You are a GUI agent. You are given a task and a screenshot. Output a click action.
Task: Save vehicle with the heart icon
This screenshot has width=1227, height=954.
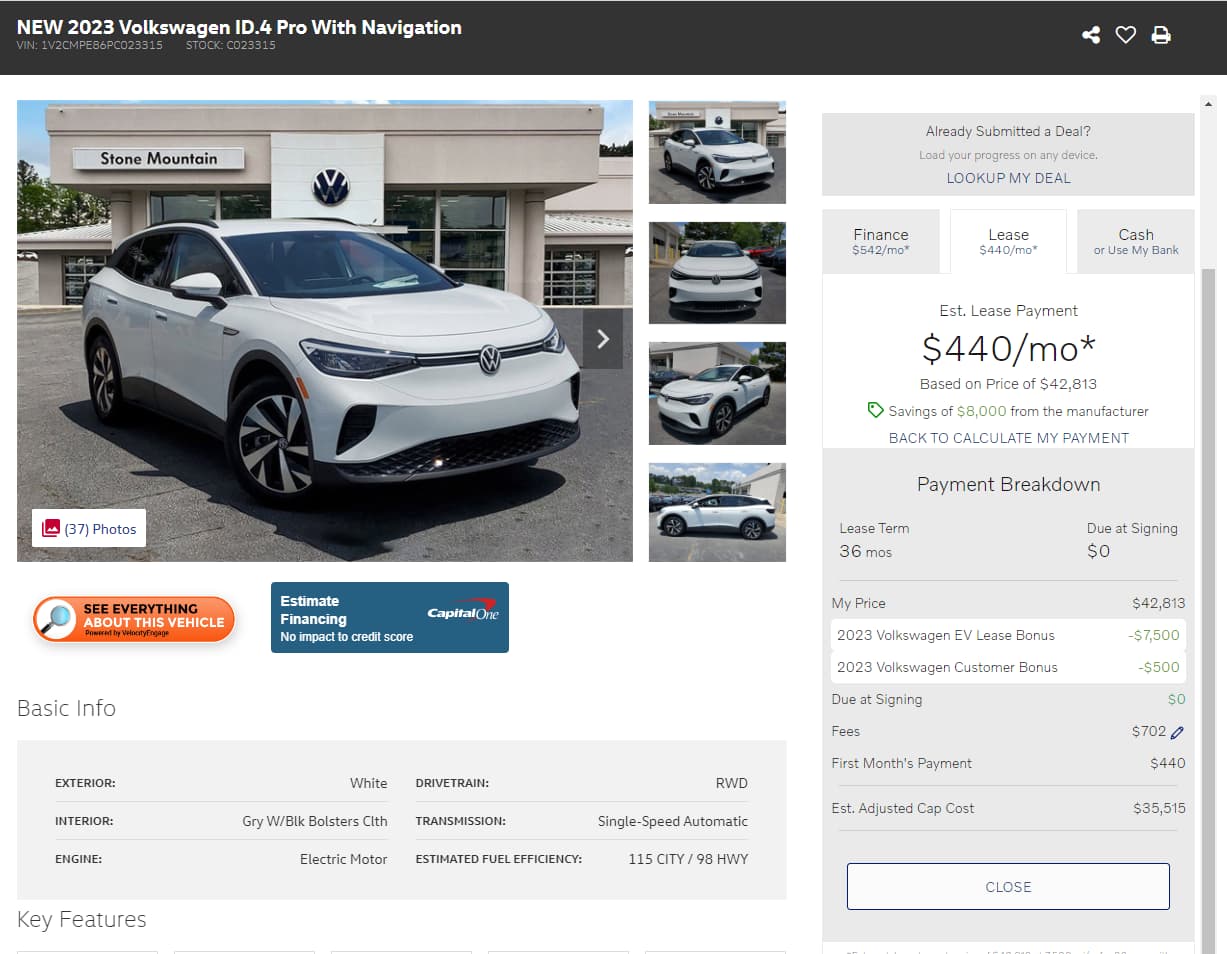click(x=1126, y=35)
